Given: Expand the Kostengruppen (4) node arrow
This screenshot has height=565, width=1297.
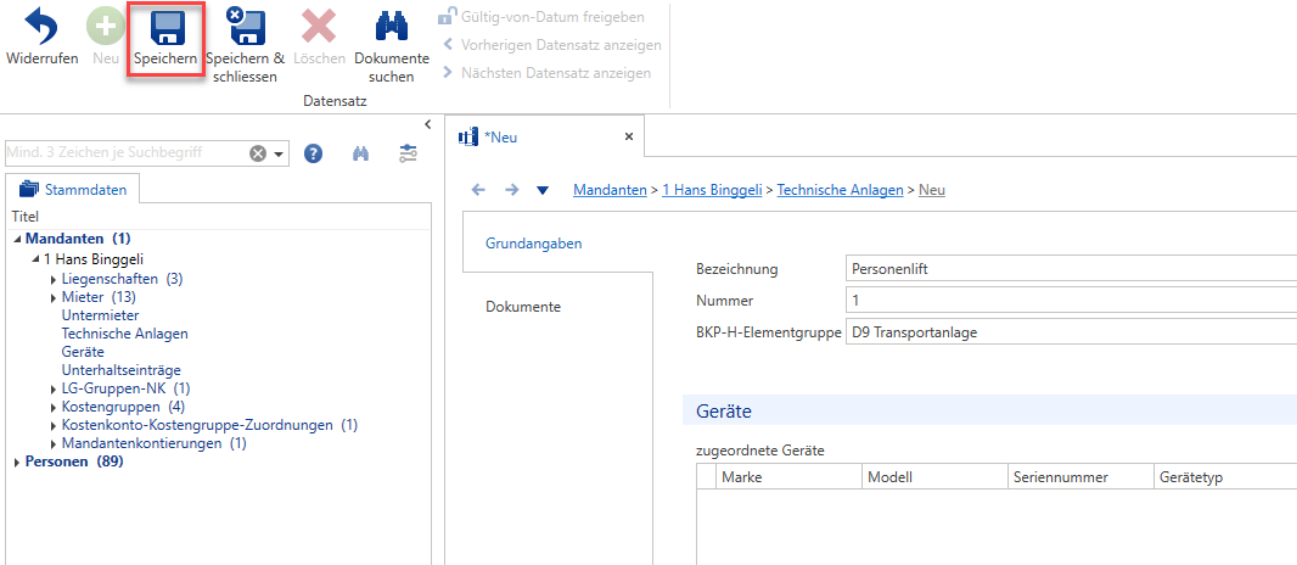Looking at the screenshot, I should coord(53,407).
